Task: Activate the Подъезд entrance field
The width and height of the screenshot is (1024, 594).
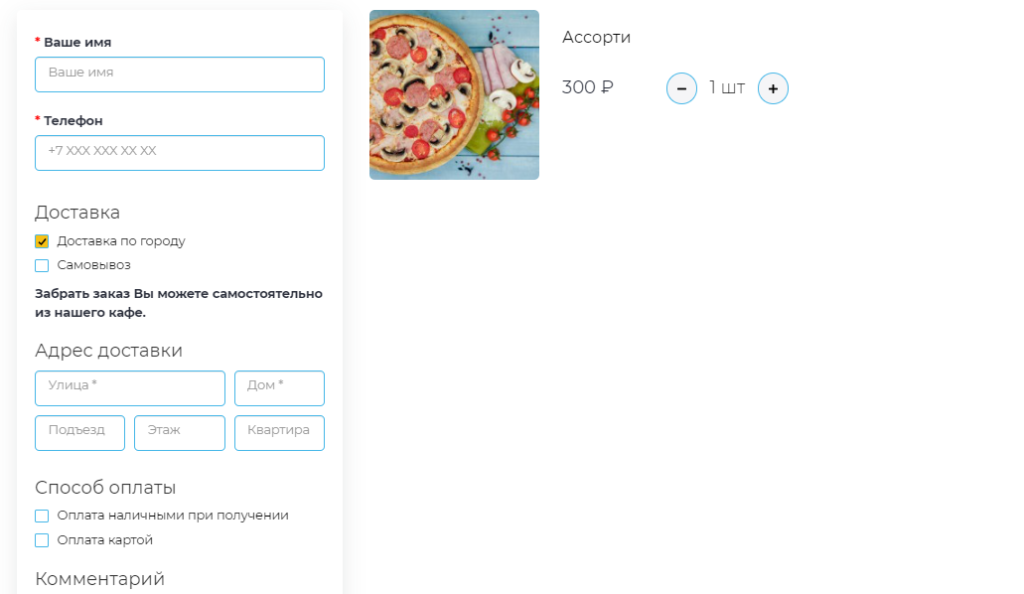Action: pos(80,433)
